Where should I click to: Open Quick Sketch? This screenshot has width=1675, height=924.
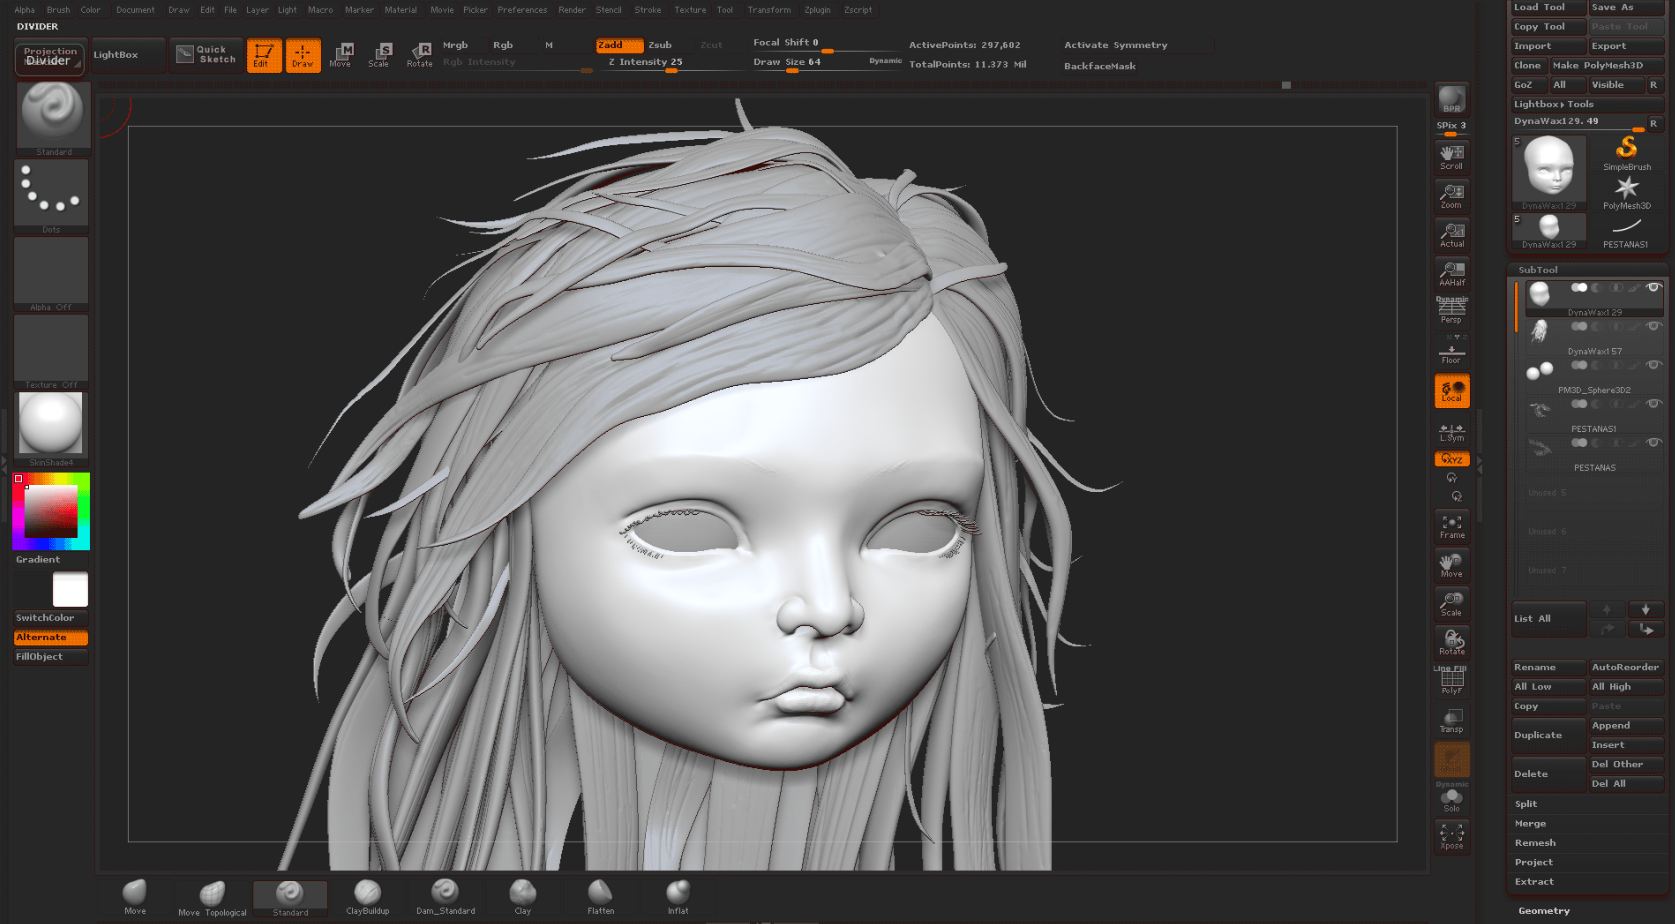coord(207,54)
